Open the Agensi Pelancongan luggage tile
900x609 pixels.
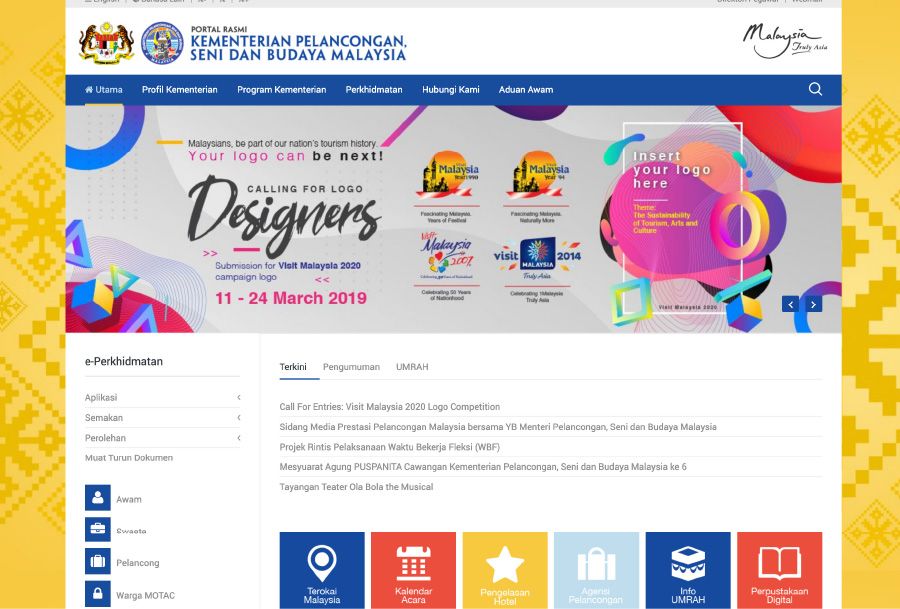(x=596, y=570)
